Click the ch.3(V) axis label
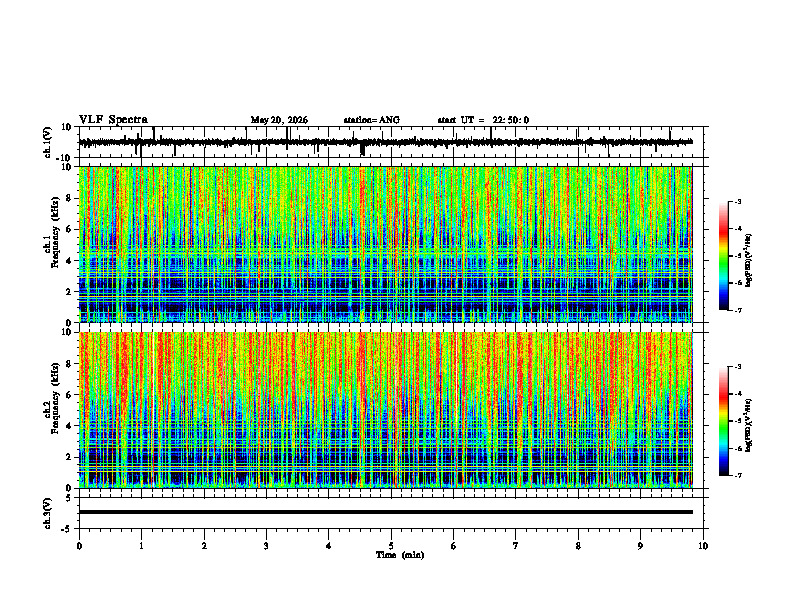792x612 pixels. (48, 513)
